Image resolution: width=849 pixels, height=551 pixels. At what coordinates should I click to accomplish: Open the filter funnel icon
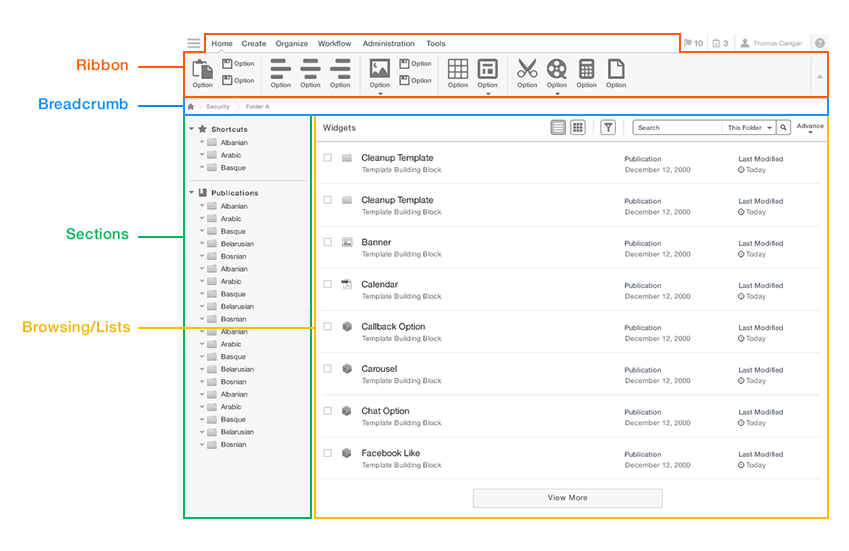tap(608, 128)
